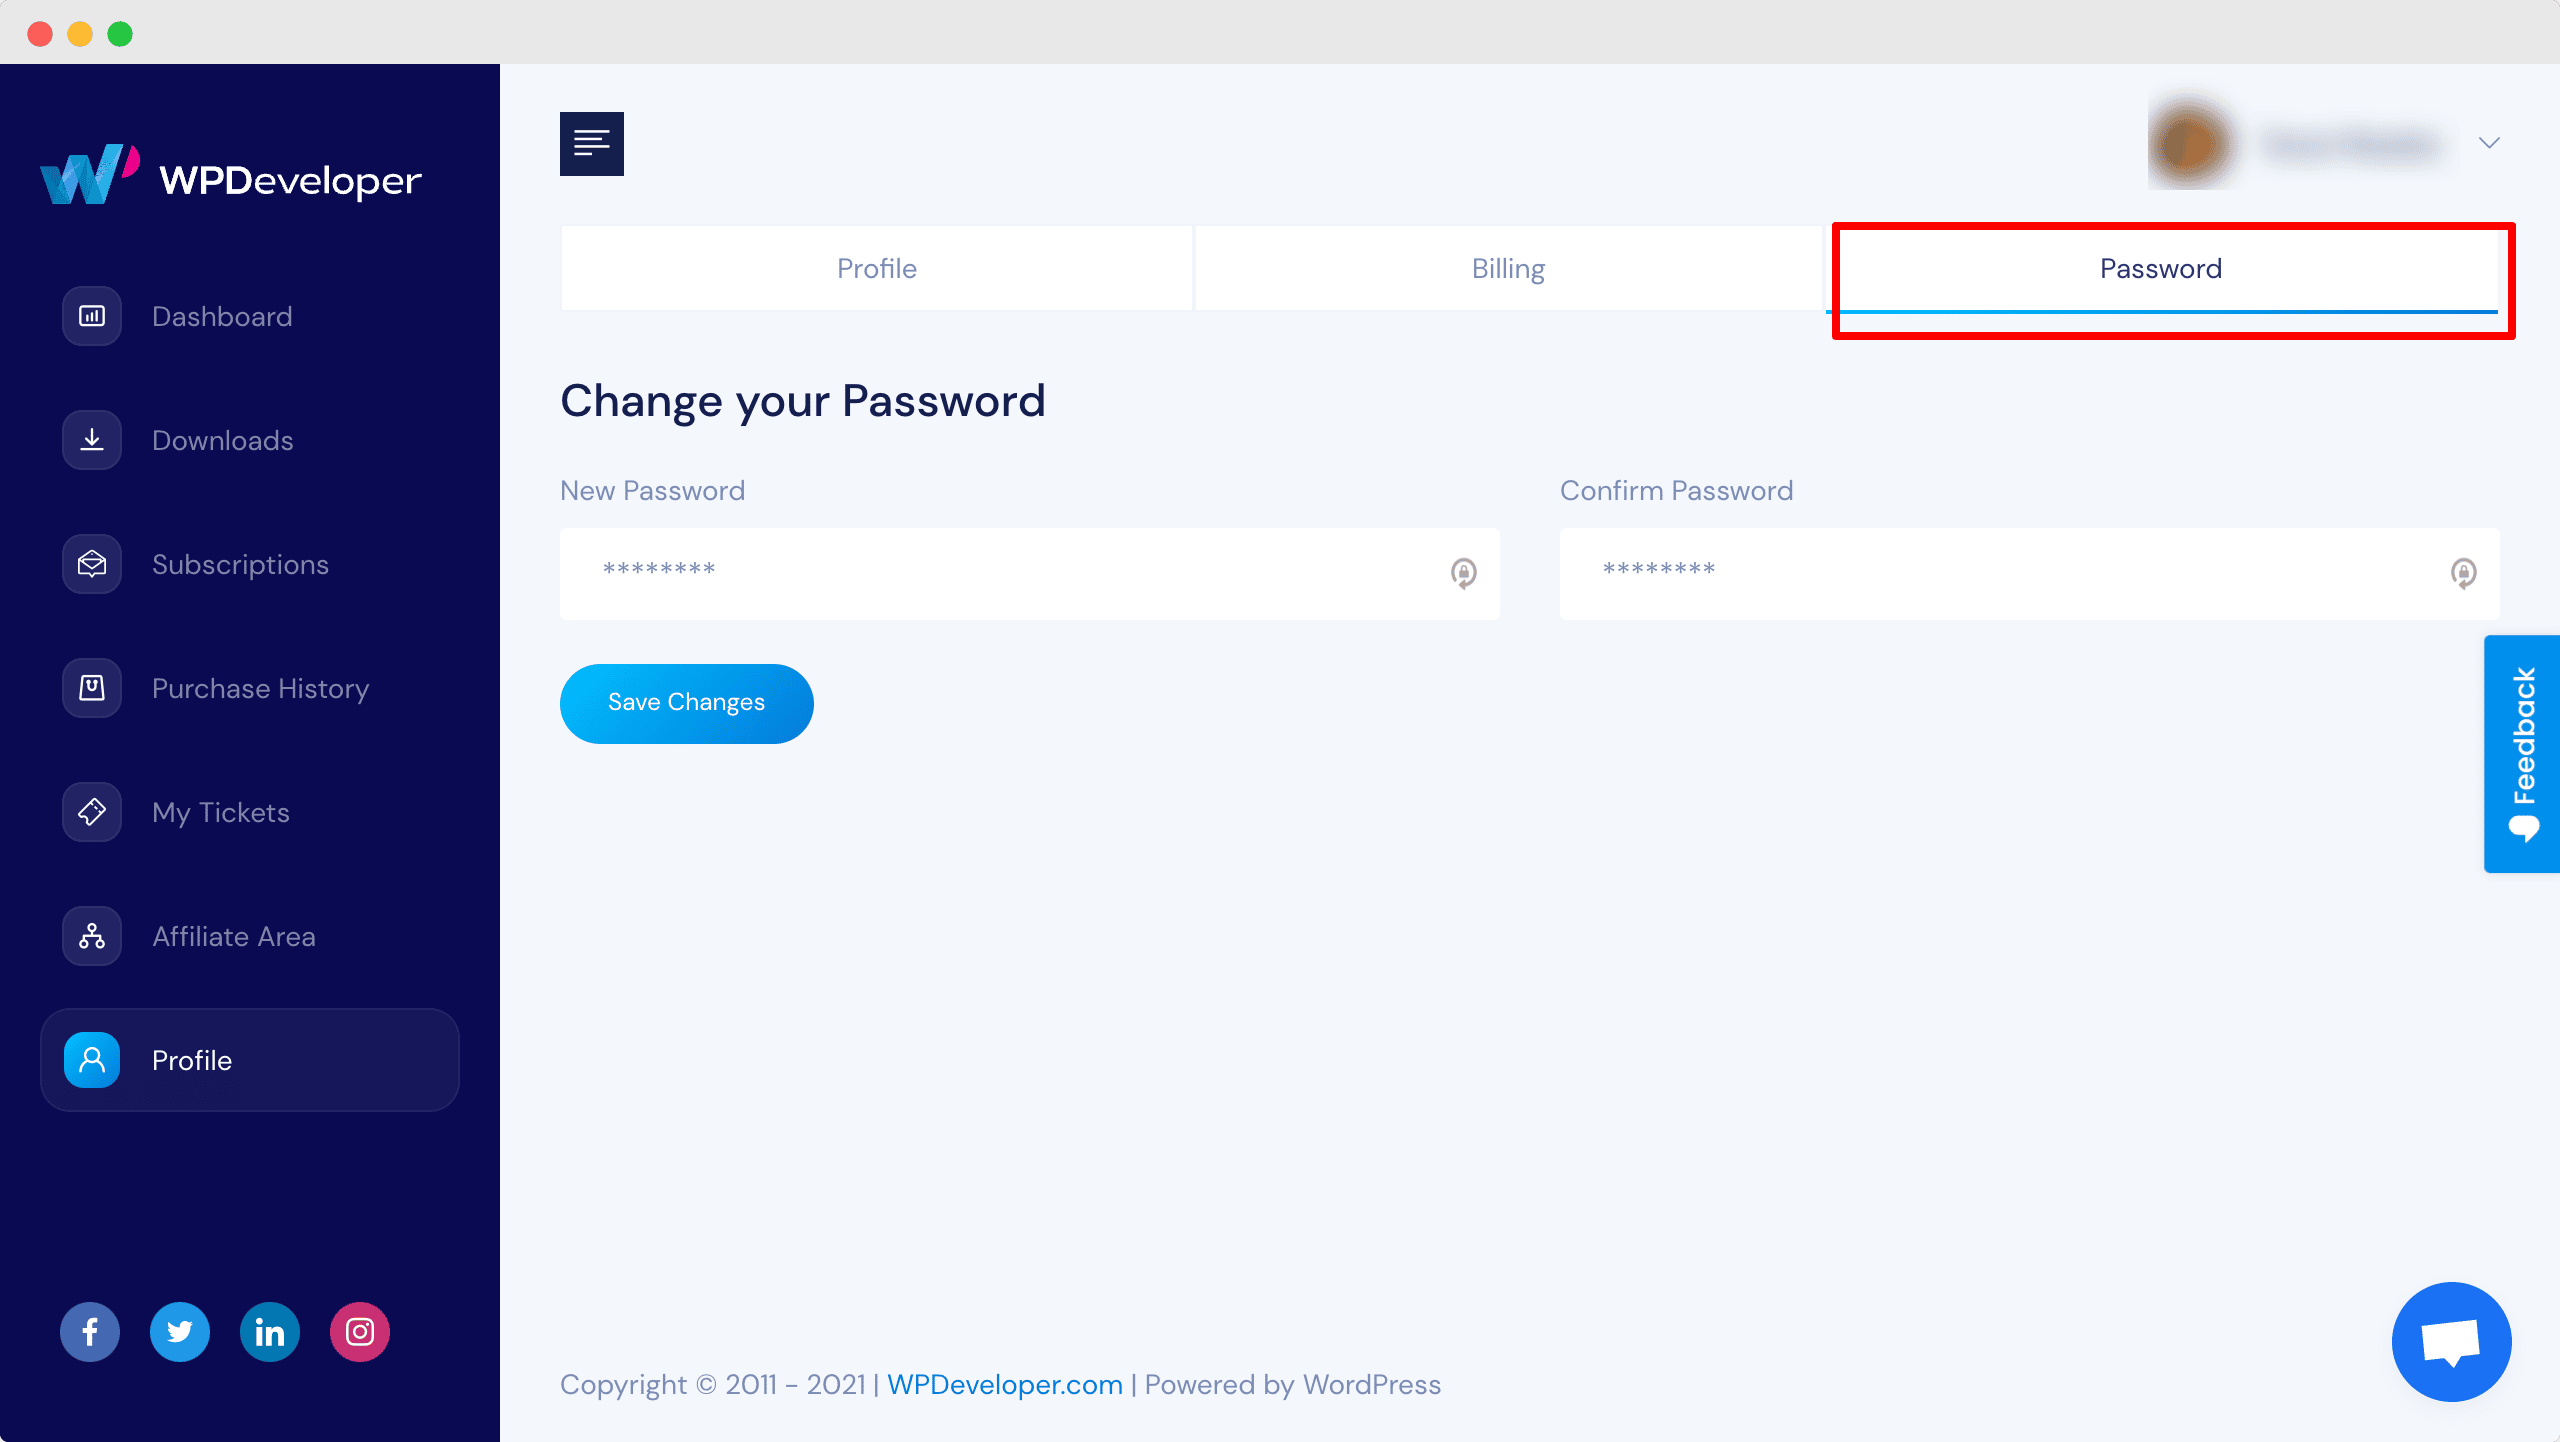Switch to the Billing tab
The image size is (2560, 1442).
[x=1510, y=267]
